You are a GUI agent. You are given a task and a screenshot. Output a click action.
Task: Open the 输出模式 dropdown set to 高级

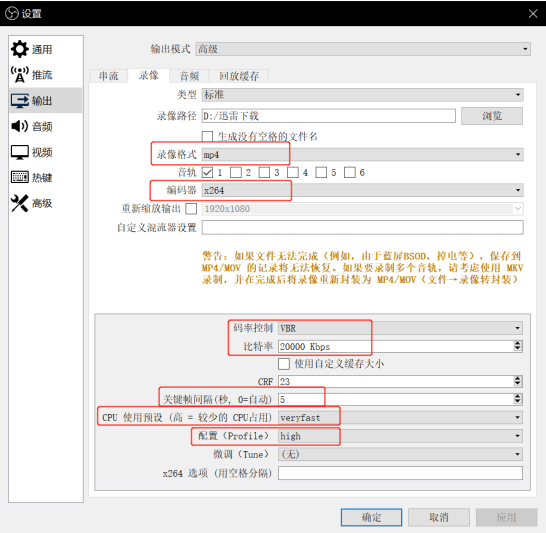coord(363,49)
